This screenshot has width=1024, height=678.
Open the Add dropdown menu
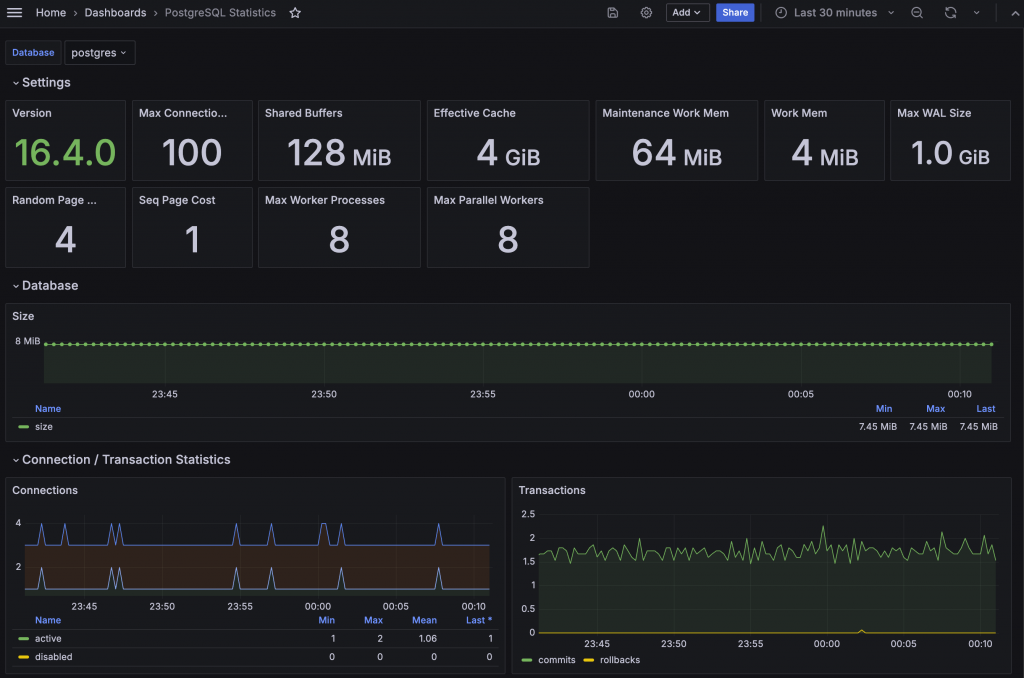point(688,13)
